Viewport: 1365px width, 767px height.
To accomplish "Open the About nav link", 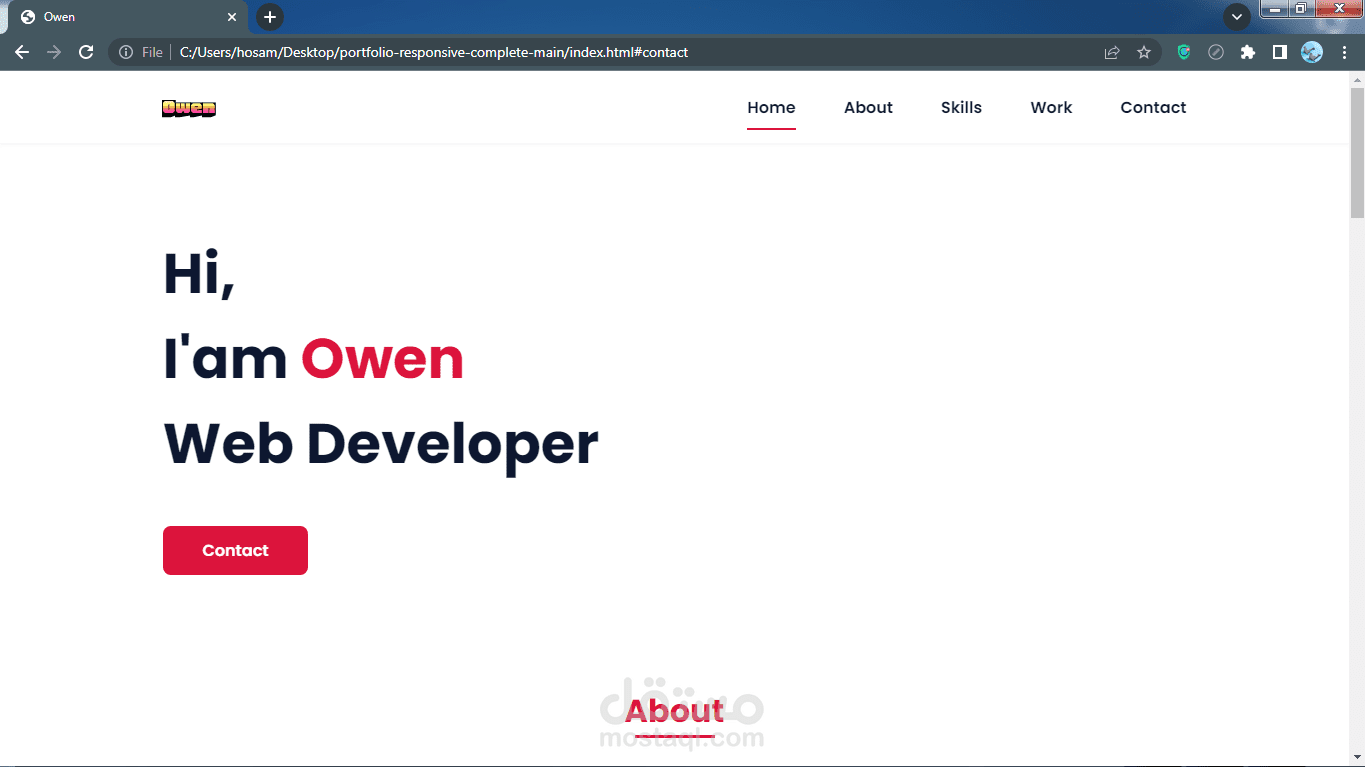I will pyautogui.click(x=868, y=108).
